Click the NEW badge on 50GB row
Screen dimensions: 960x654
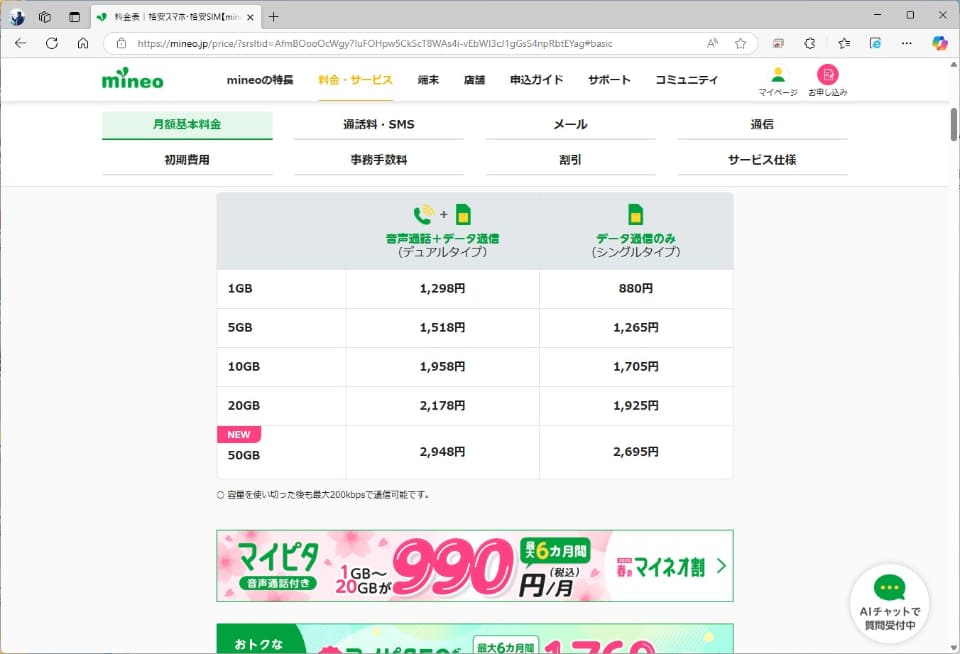(239, 434)
